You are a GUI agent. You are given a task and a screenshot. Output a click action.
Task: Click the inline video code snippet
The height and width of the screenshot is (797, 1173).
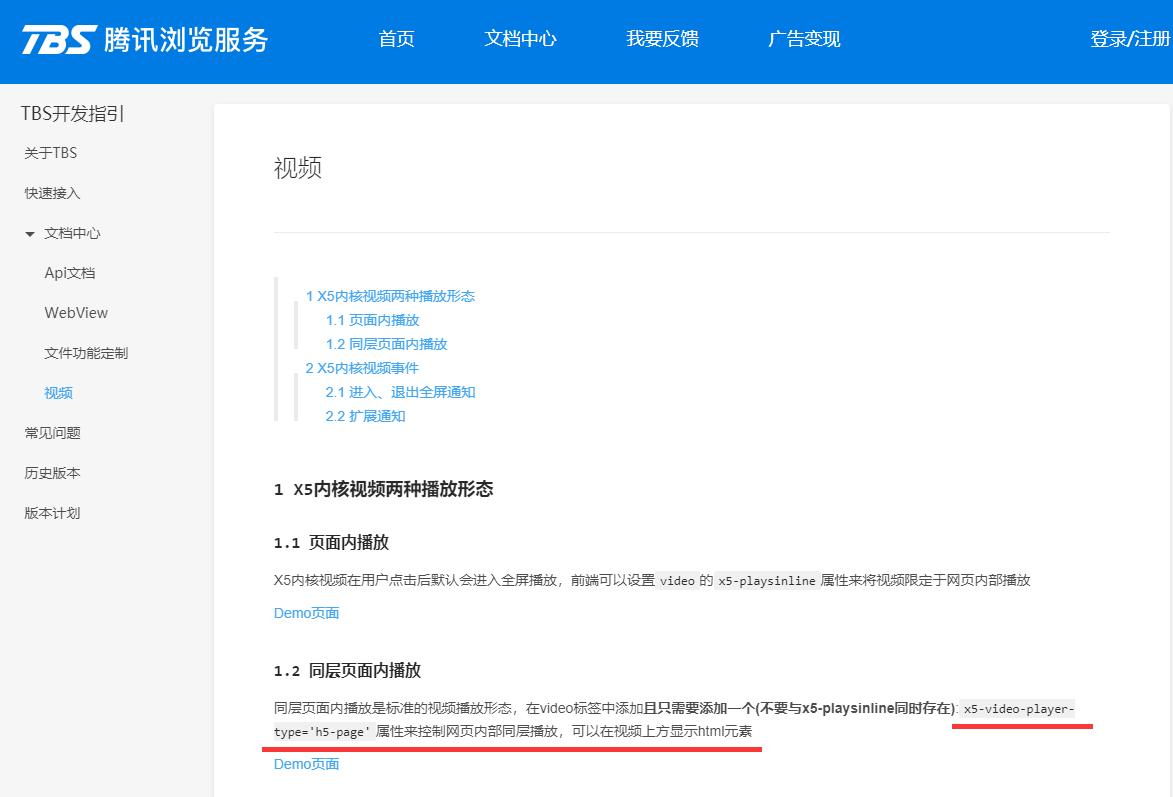[x=678, y=581]
